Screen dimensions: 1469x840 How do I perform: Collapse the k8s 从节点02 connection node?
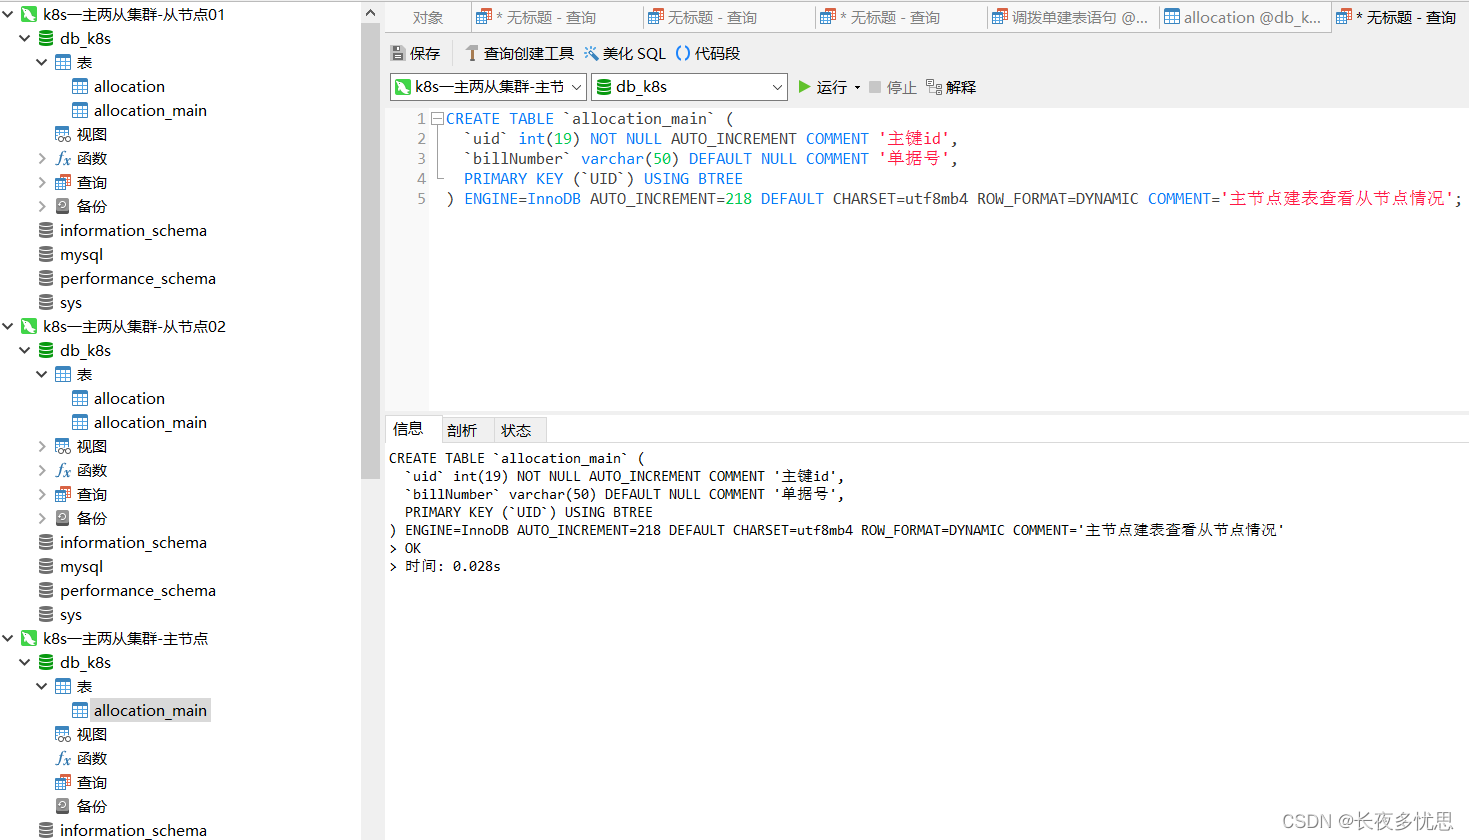pos(8,327)
